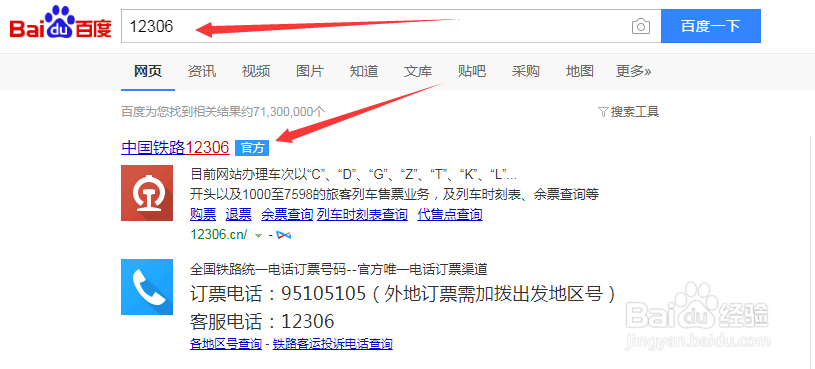Expand the 更多» menu

tap(634, 71)
